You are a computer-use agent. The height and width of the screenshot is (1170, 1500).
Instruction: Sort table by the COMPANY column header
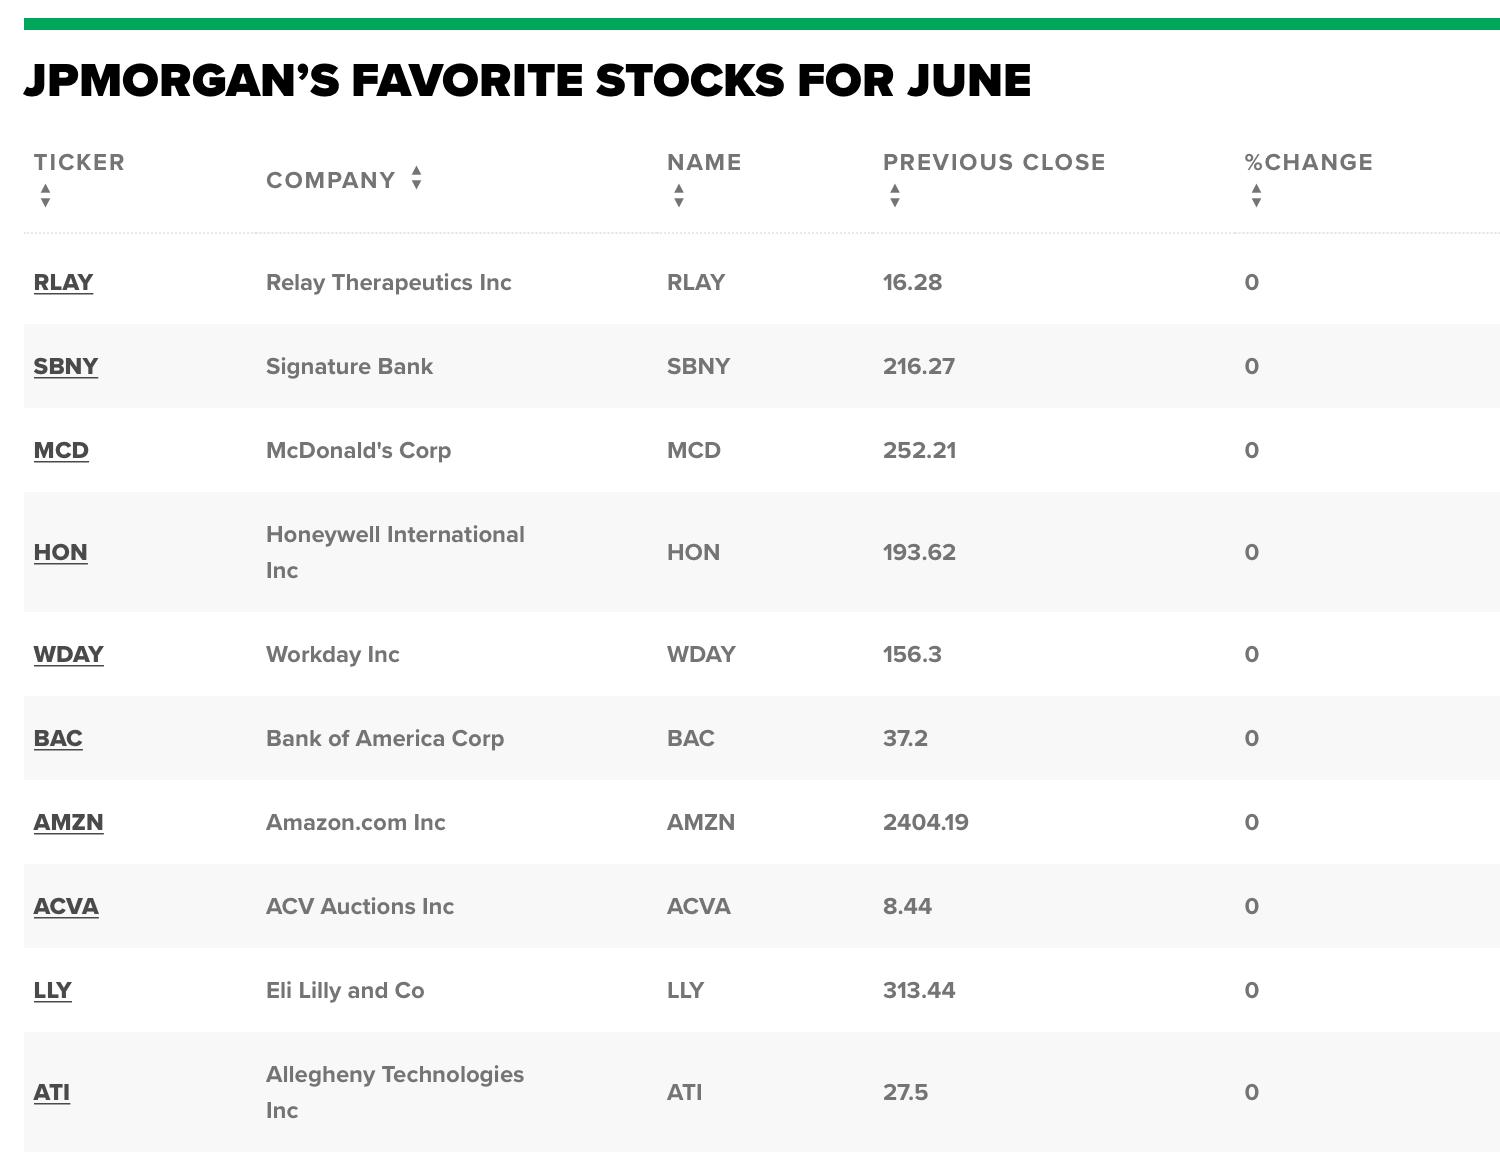tap(330, 180)
